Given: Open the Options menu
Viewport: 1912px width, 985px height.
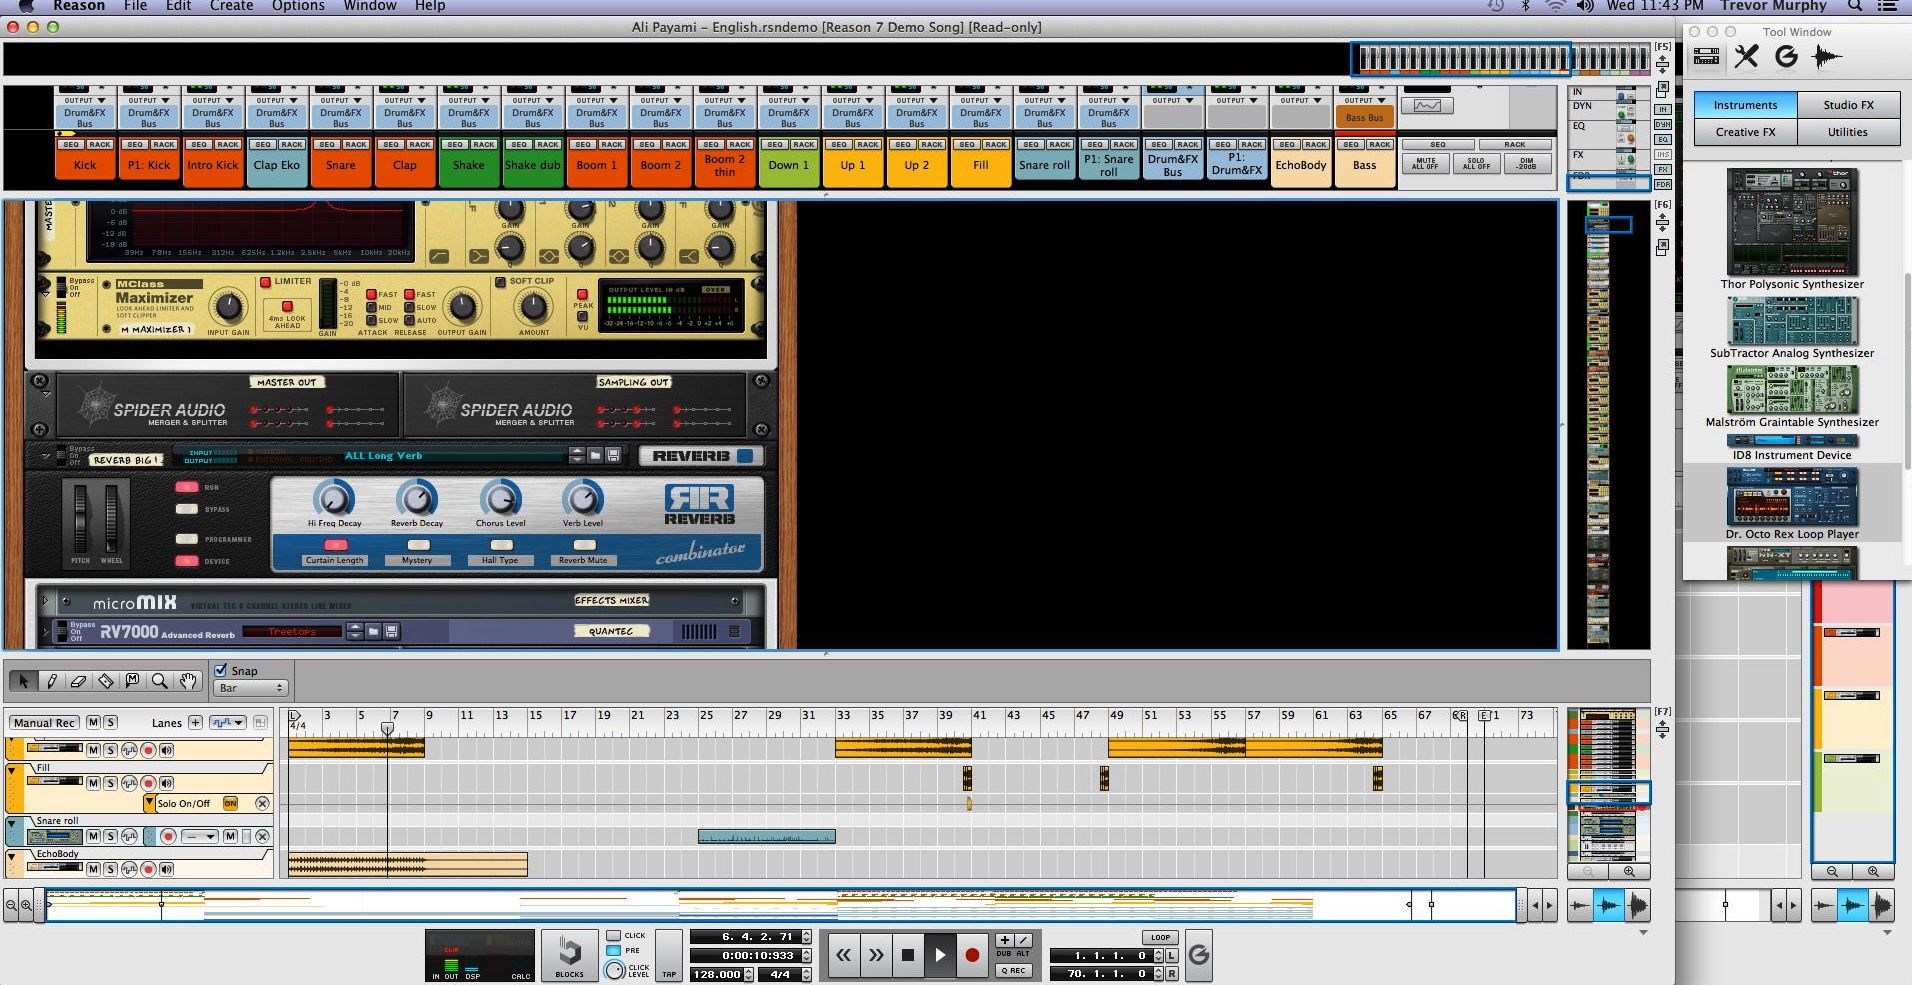Looking at the screenshot, I should click(x=298, y=6).
